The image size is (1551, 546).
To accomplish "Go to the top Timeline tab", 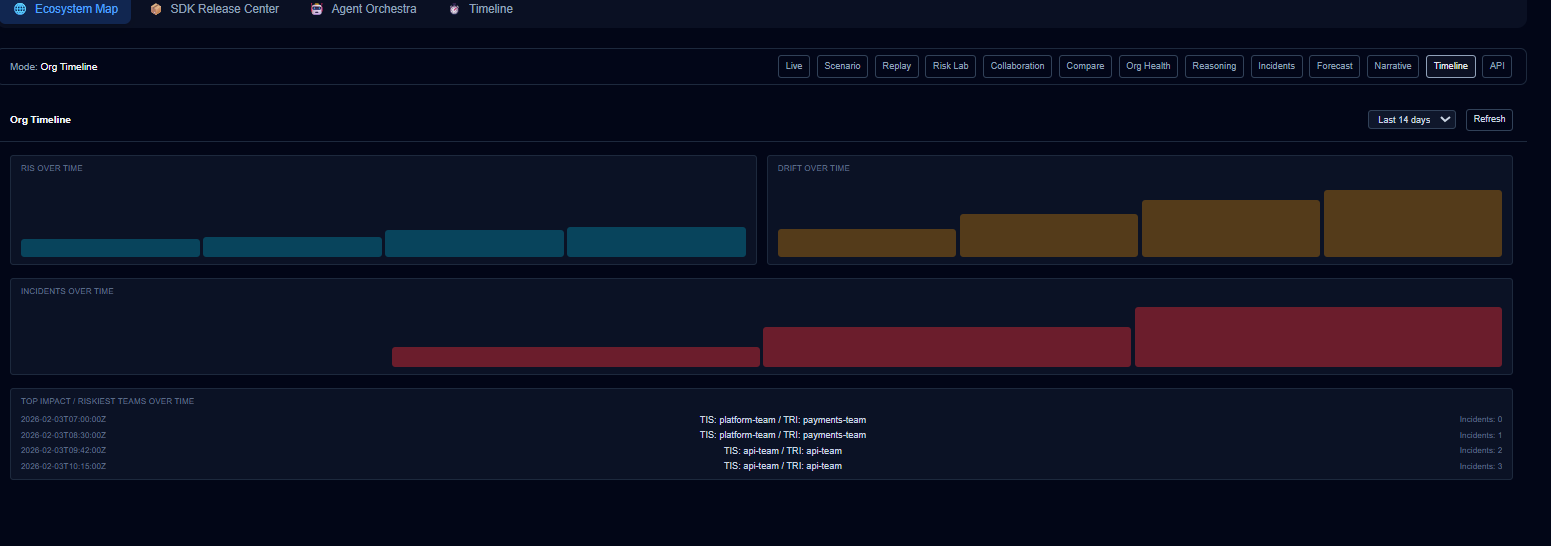I will click(x=481, y=9).
